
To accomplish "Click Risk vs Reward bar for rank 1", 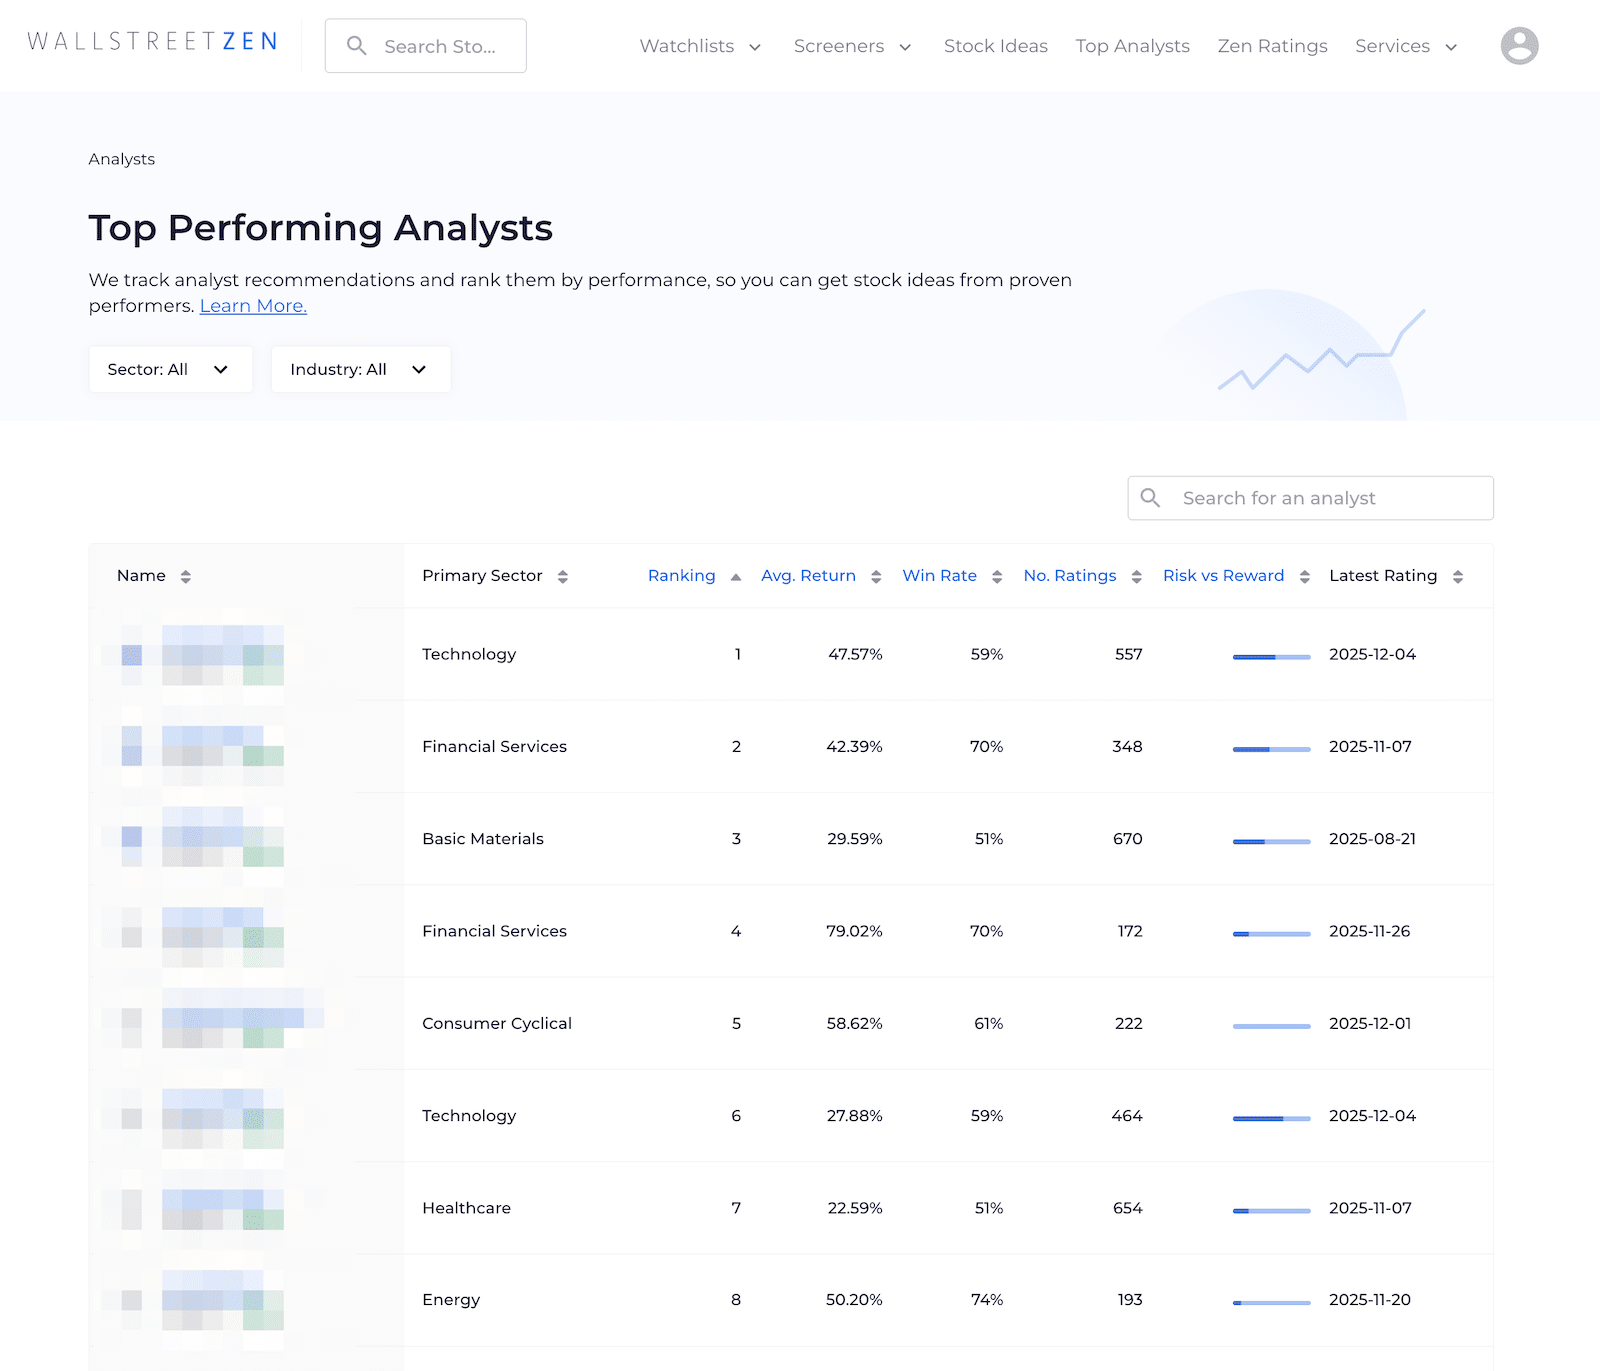I will [x=1271, y=657].
